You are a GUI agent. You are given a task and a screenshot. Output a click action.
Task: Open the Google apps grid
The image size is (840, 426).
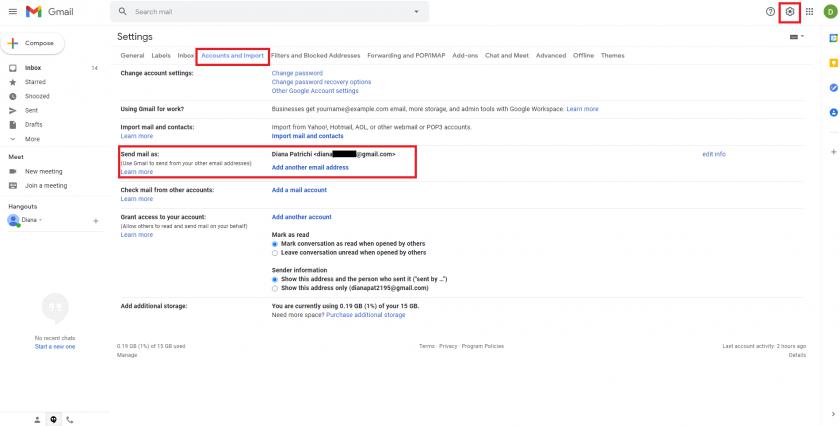(809, 11)
